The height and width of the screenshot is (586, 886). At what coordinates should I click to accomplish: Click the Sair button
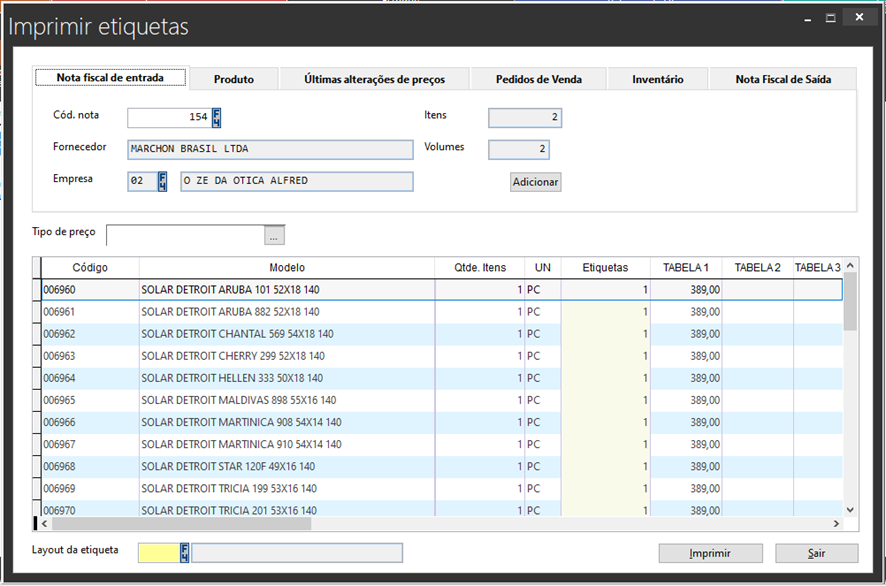pyautogui.click(x=816, y=553)
